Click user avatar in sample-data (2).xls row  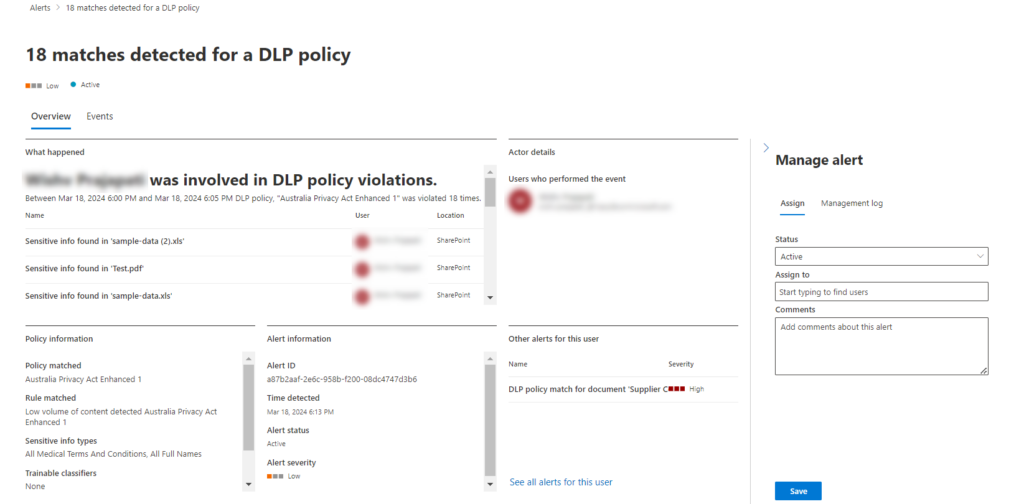(x=364, y=241)
